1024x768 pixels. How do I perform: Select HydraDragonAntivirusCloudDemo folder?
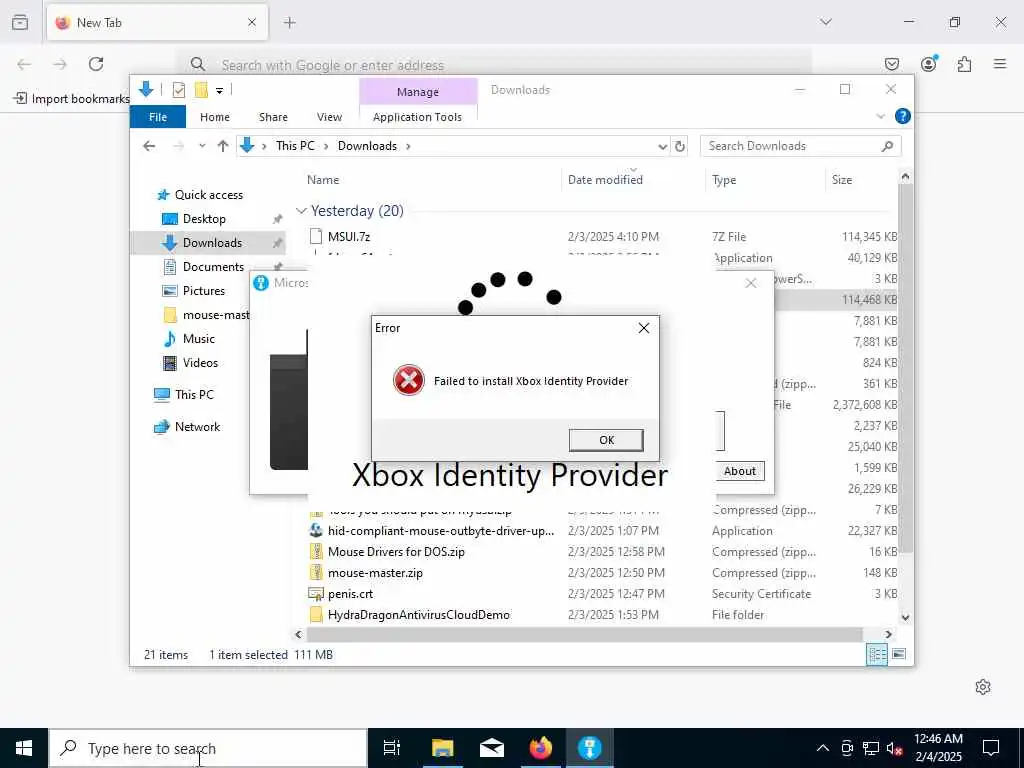pos(418,615)
